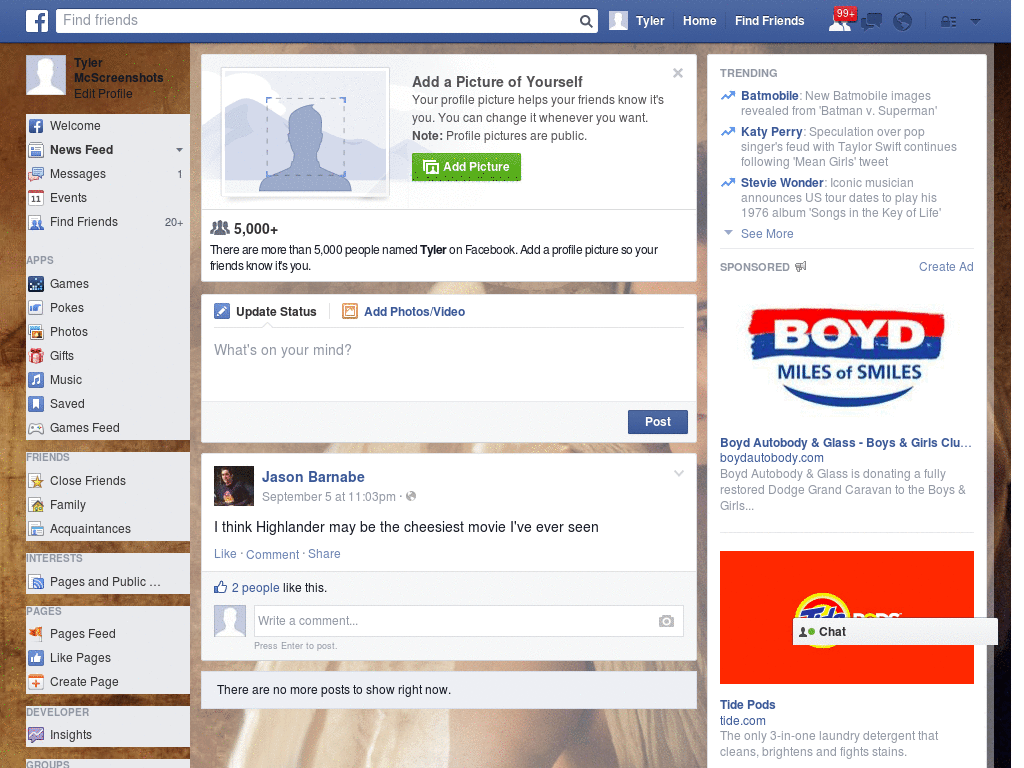Click the Events calendar icon
This screenshot has width=1024, height=768.
[36, 198]
